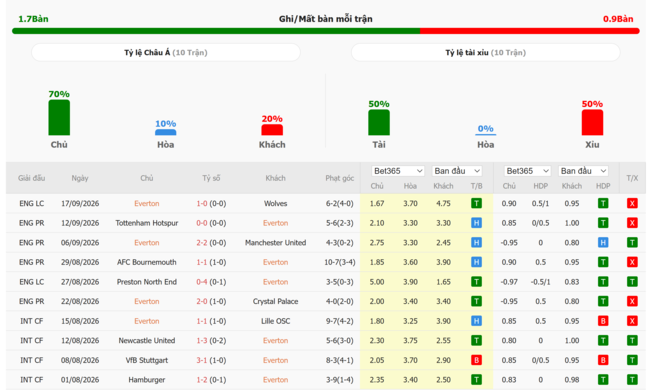Click green T/X badge in VfB Stuttgart row
Image resolution: width=650 pixels, height=390 pixels.
[632, 360]
